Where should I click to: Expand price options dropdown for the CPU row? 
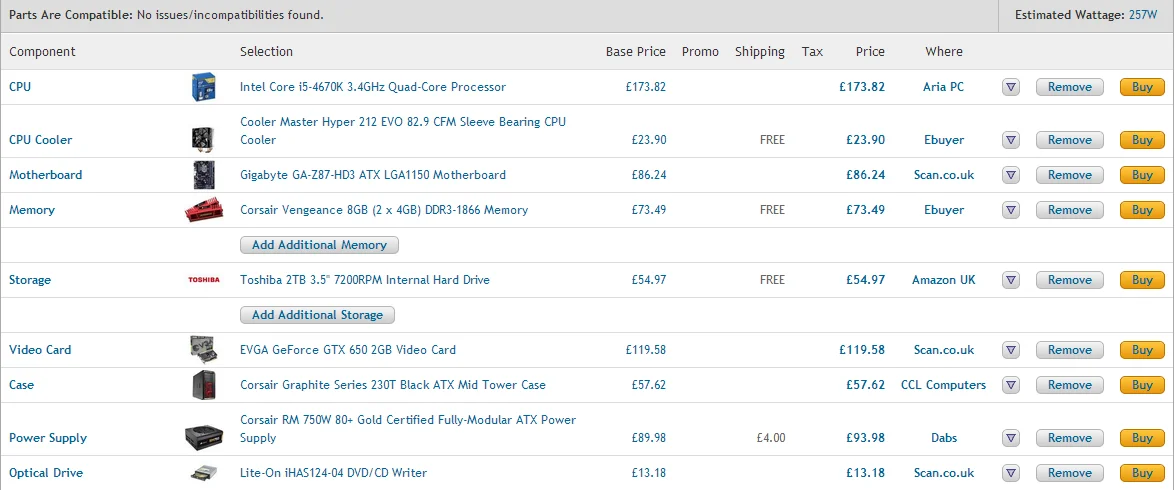[1011, 87]
